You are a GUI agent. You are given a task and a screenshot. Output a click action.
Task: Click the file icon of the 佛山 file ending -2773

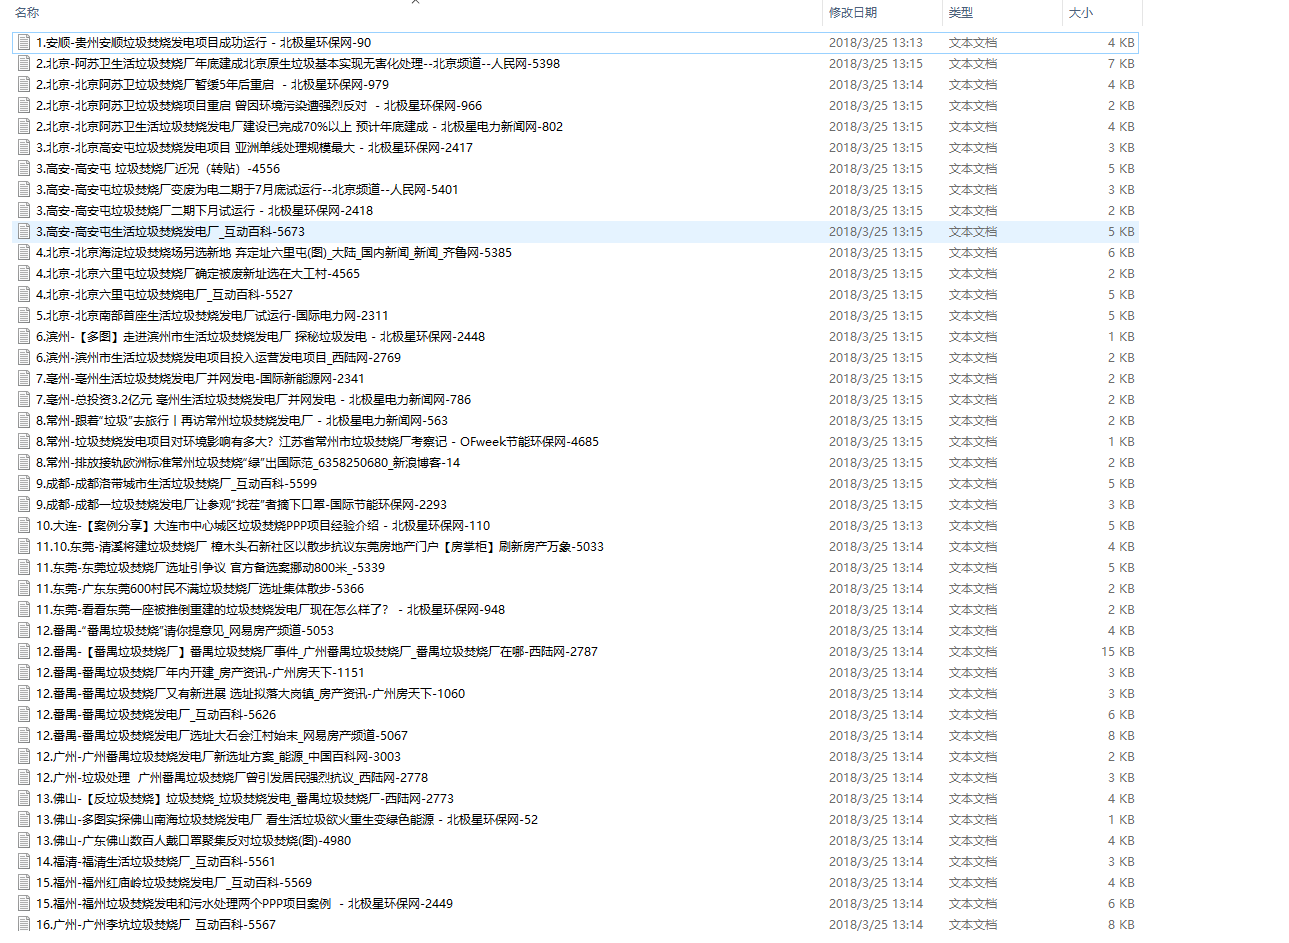[24, 798]
